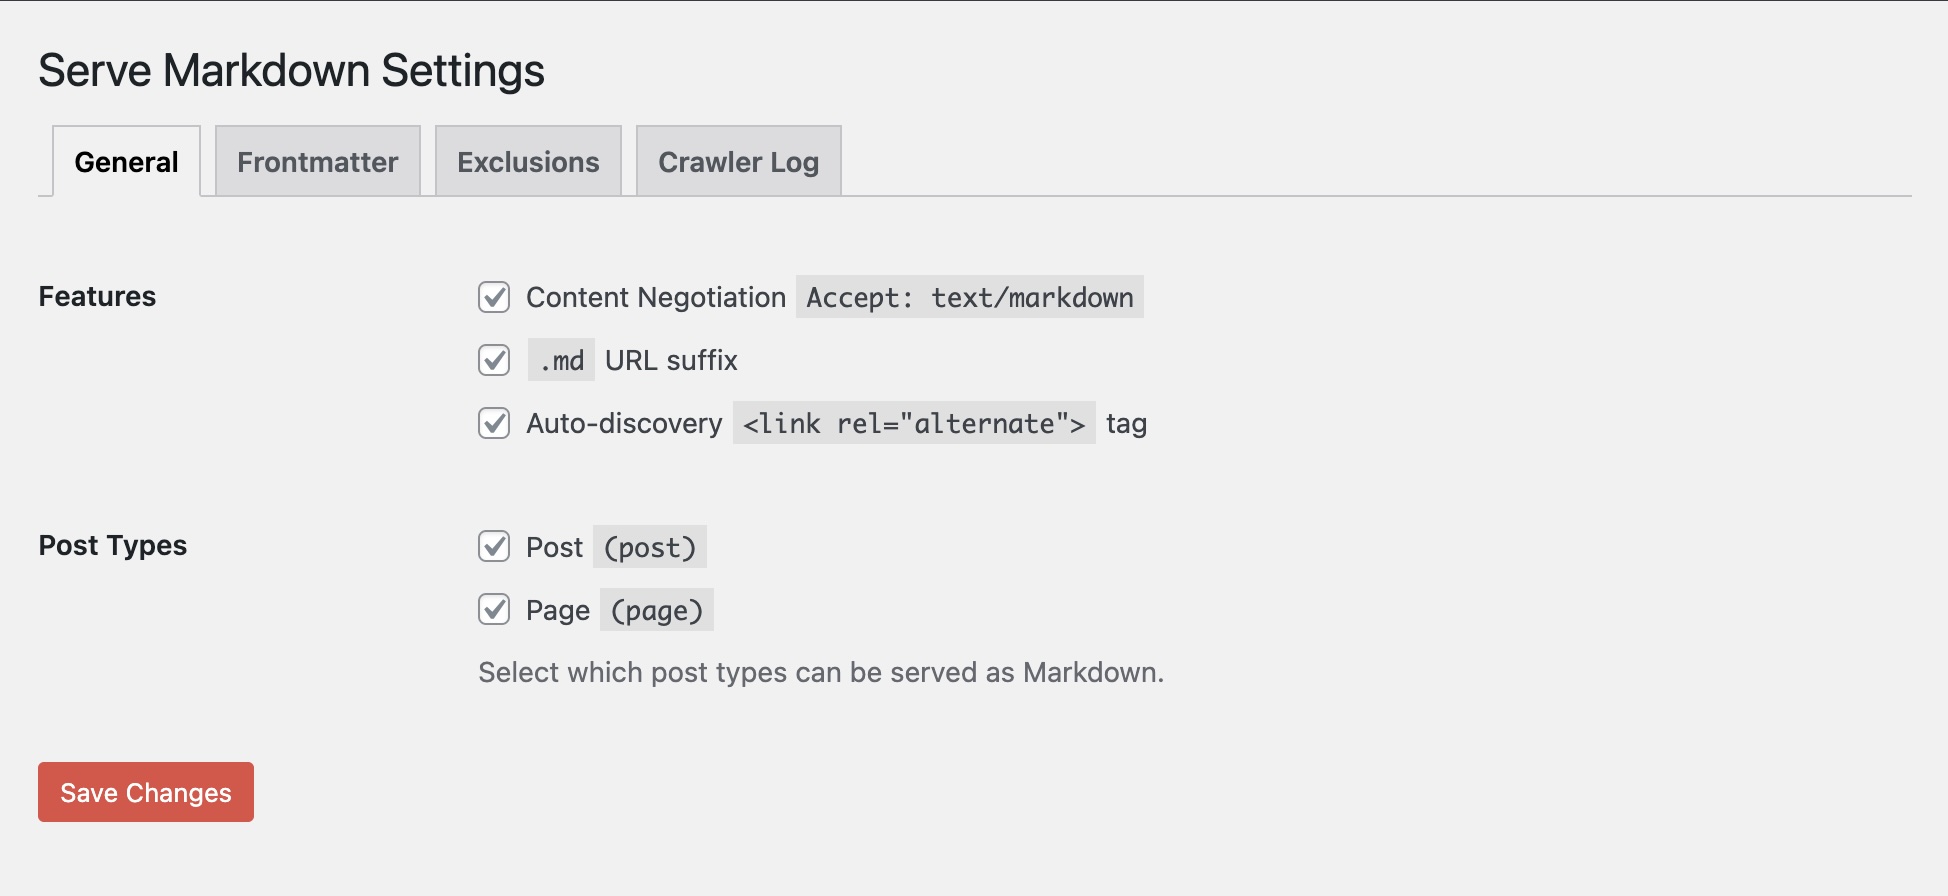Select the General tab

pyautogui.click(x=124, y=161)
